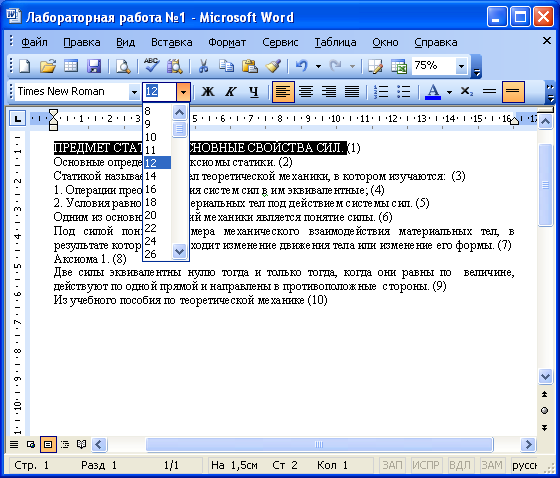This screenshot has height=478, width=560.
Task: Select the Cut scissors icon
Action: point(203,66)
